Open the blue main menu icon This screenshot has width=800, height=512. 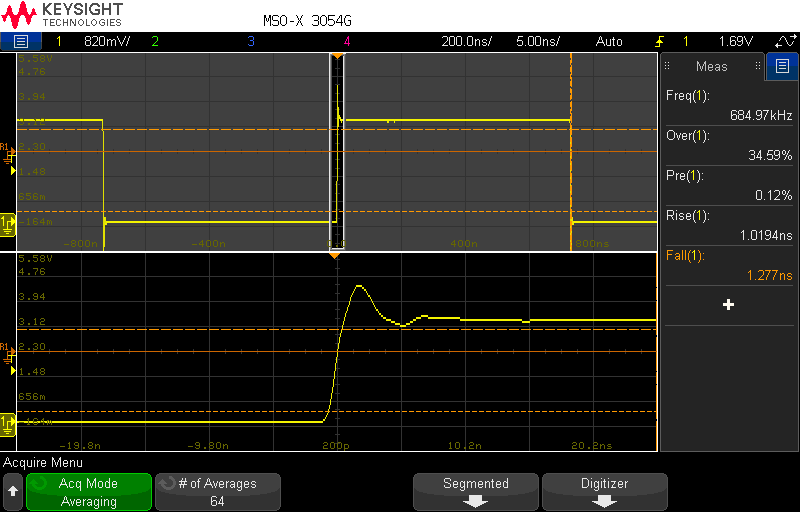click(21, 41)
